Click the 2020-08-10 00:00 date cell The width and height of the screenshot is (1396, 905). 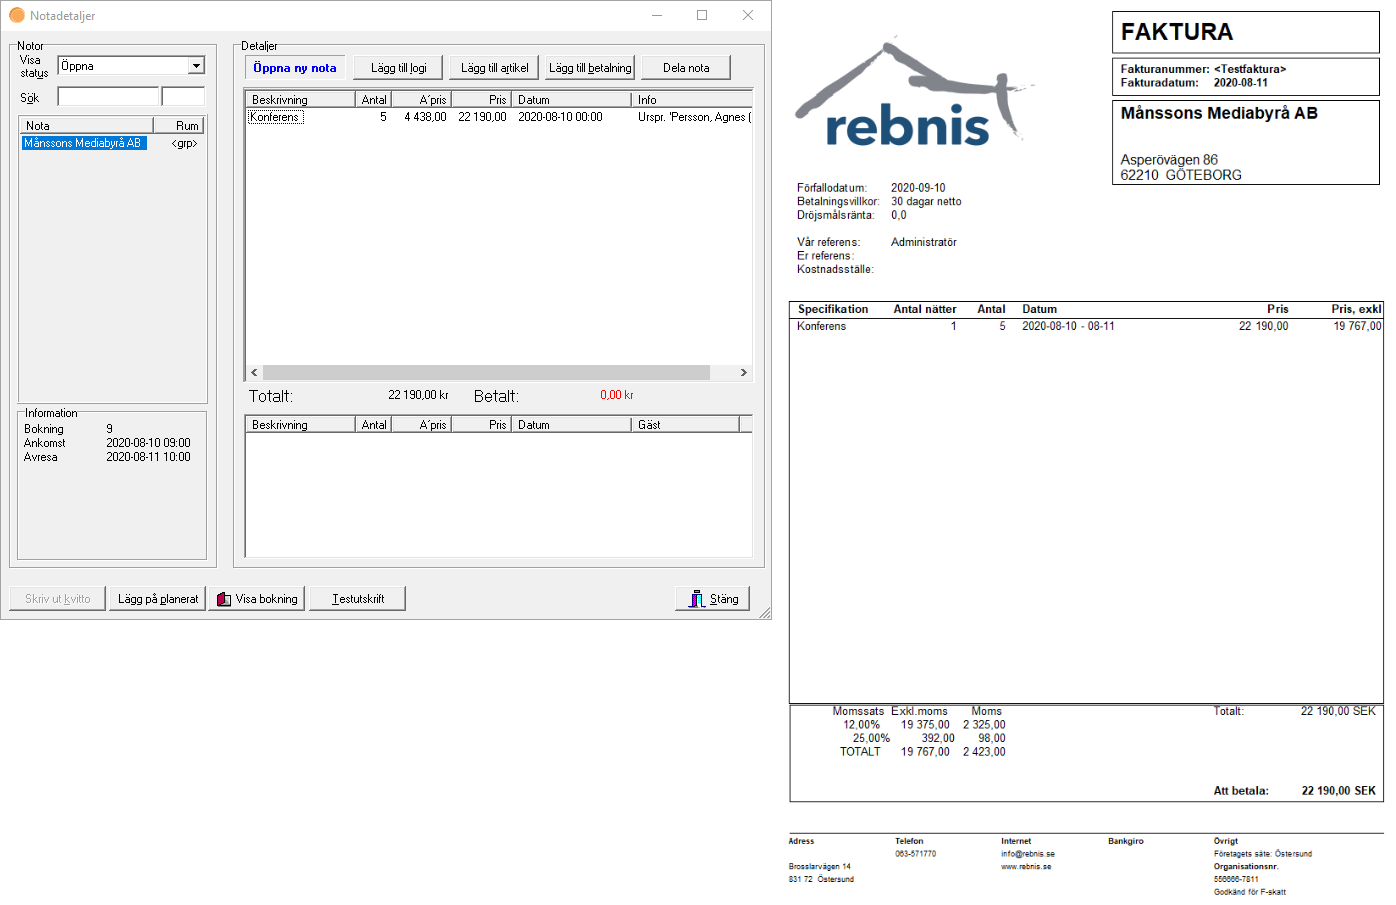(x=560, y=117)
